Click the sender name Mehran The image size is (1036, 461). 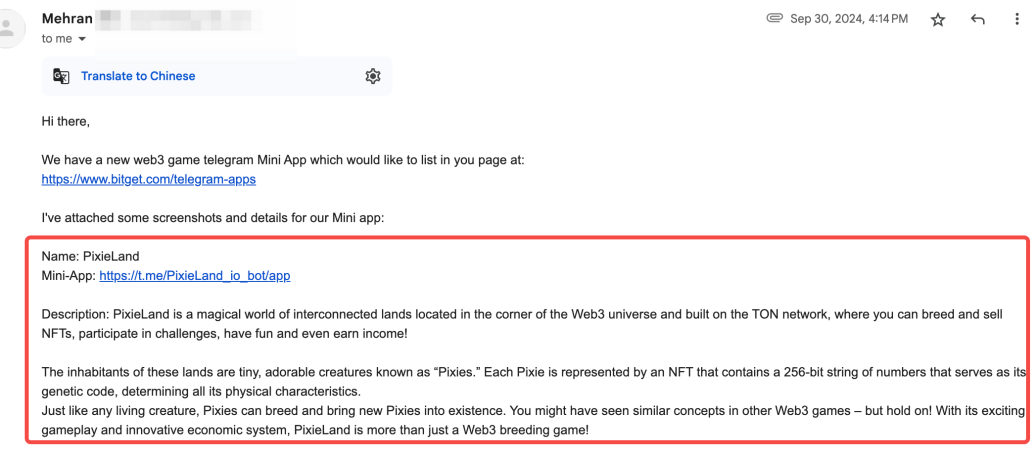66,18
